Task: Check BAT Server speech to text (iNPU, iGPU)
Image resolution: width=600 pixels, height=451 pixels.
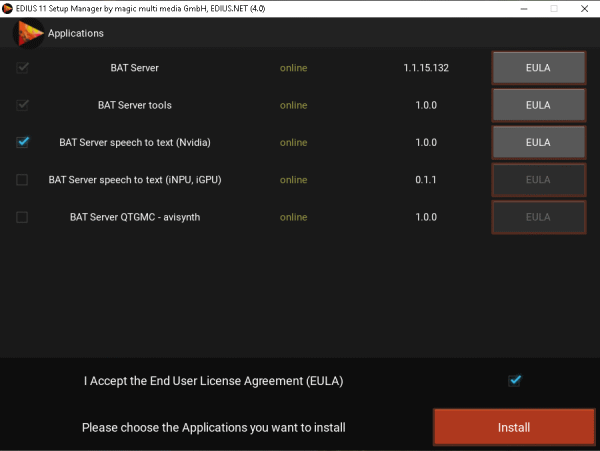Action: click(x=22, y=179)
